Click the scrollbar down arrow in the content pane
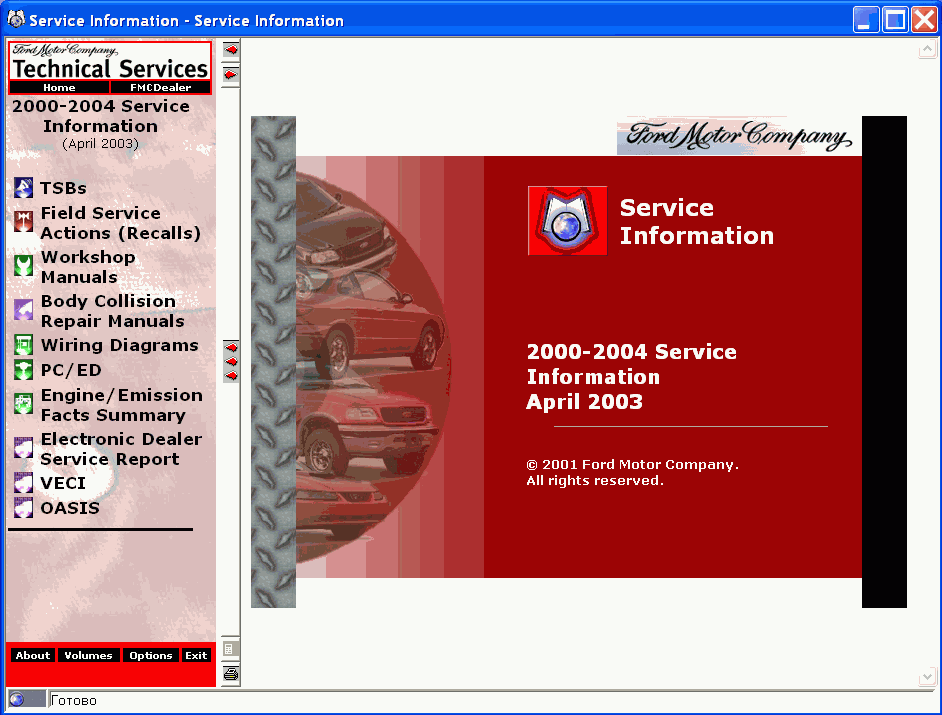The width and height of the screenshot is (942, 715). point(927,677)
